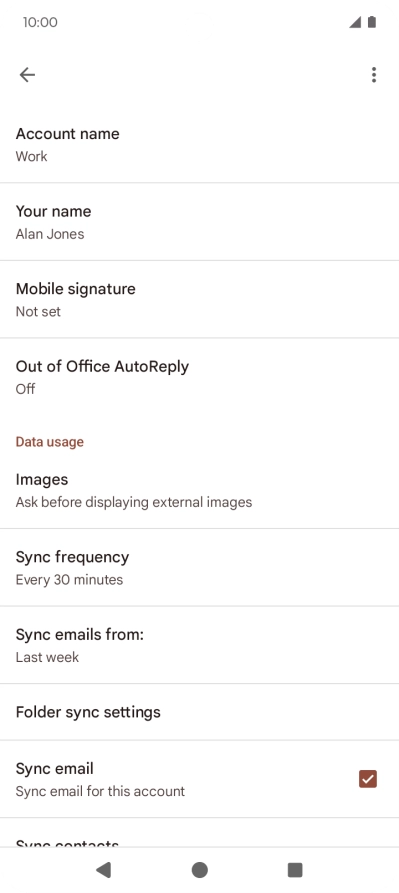Uncheck the Sync email checkbox
399x893 pixels.
[368, 779]
